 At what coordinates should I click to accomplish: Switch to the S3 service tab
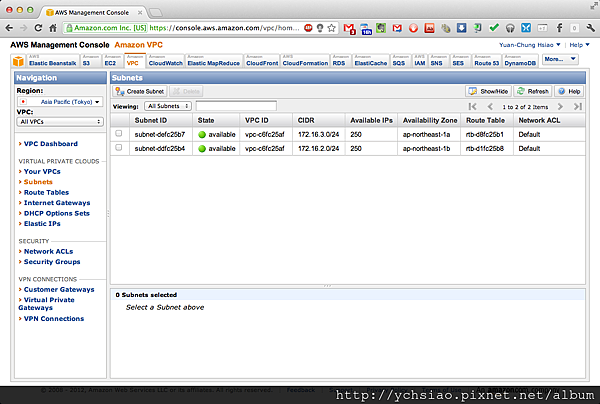pyautogui.click(x=91, y=61)
